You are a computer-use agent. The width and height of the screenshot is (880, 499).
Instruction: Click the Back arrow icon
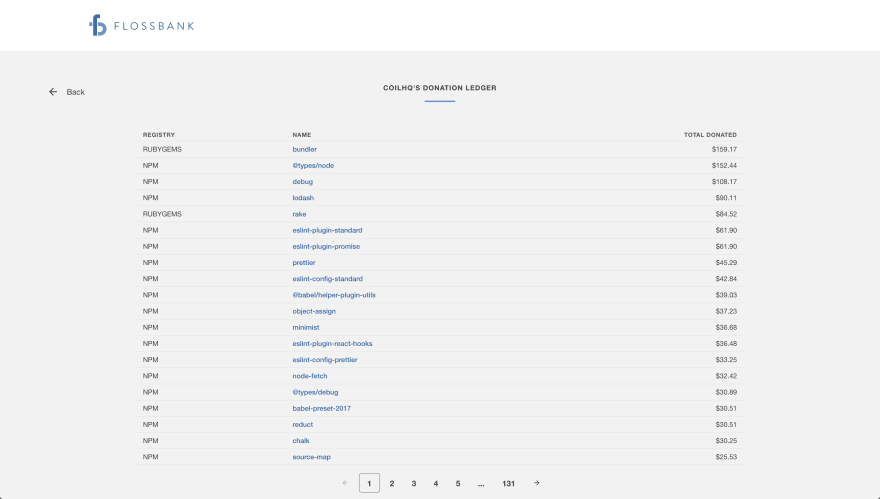click(x=53, y=91)
